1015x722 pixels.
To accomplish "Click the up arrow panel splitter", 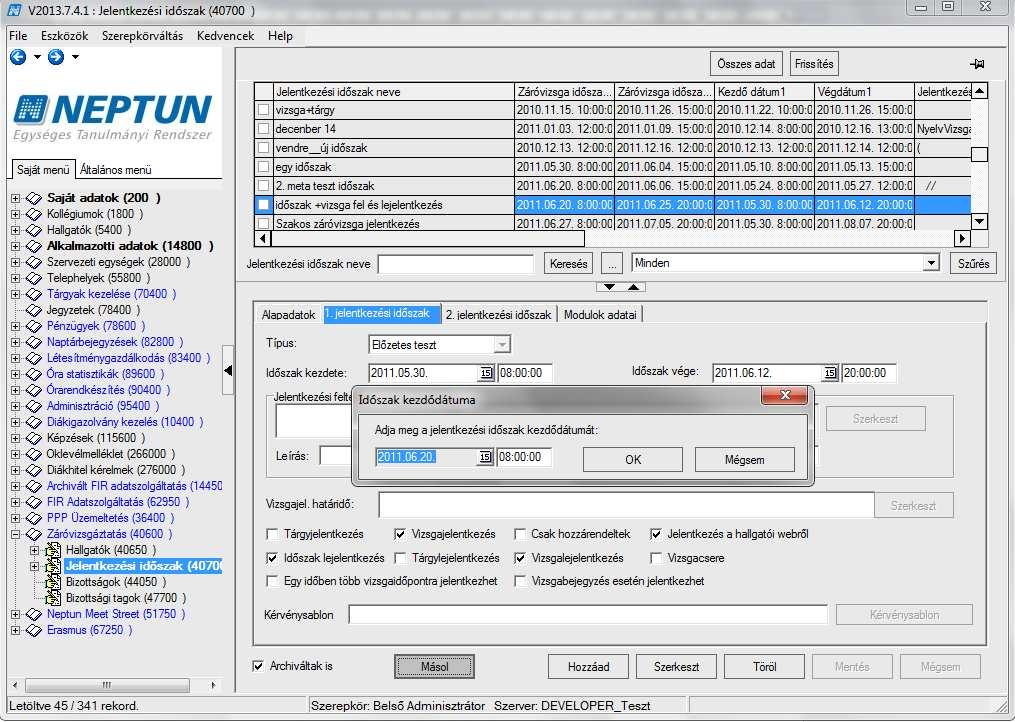I will 634,287.
